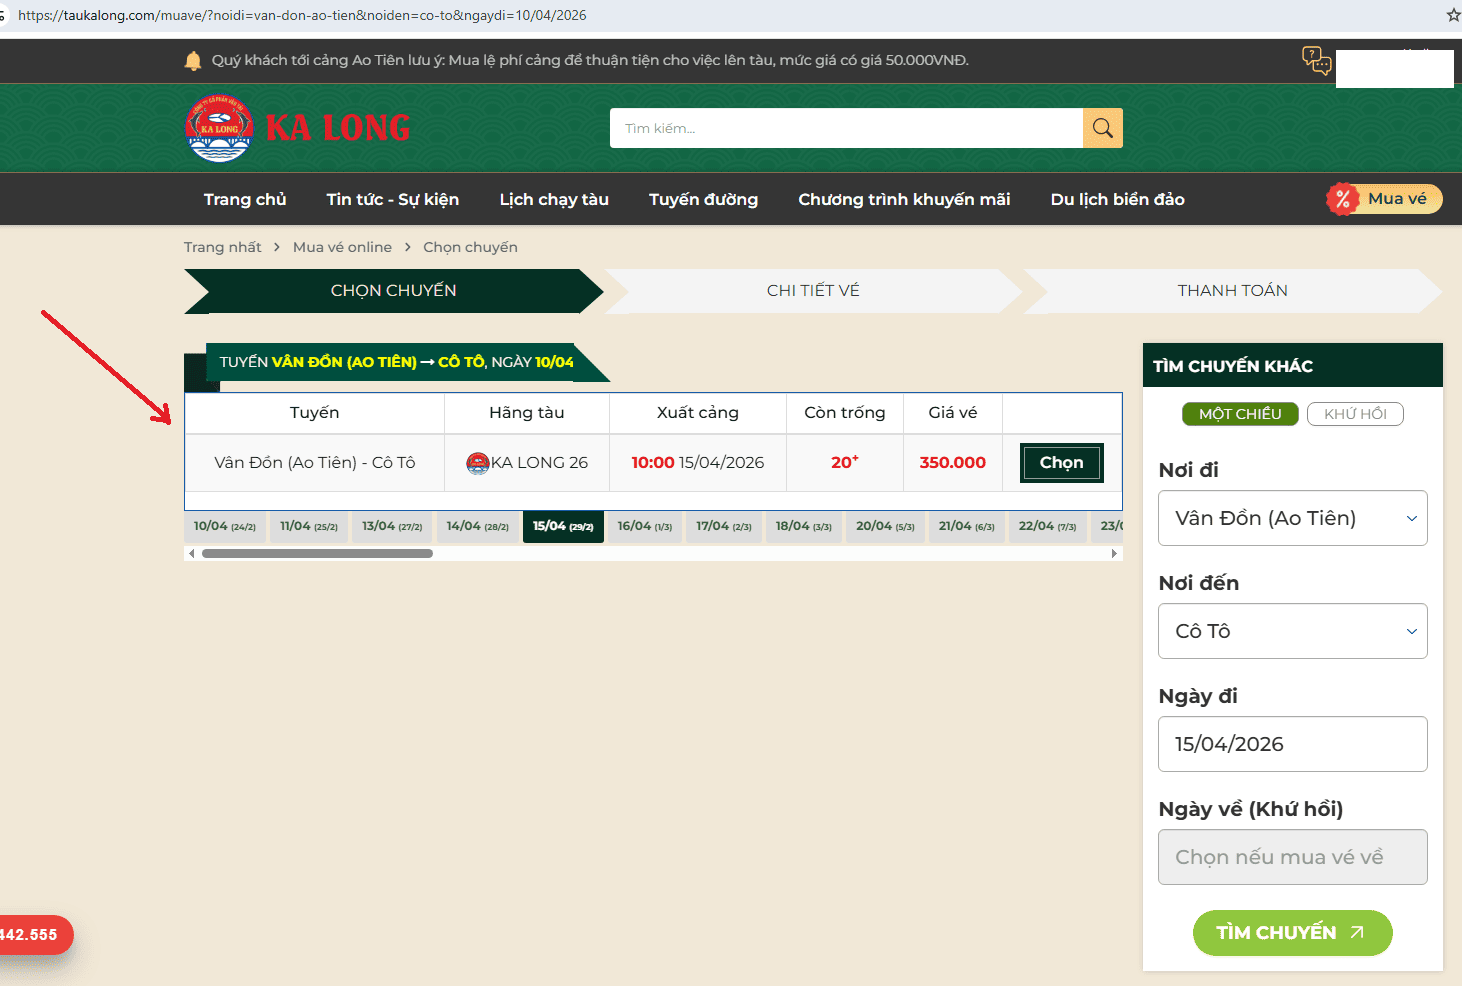The image size is (1462, 986).
Task: Open Lịch chạy tàu menu item
Action: point(554,199)
